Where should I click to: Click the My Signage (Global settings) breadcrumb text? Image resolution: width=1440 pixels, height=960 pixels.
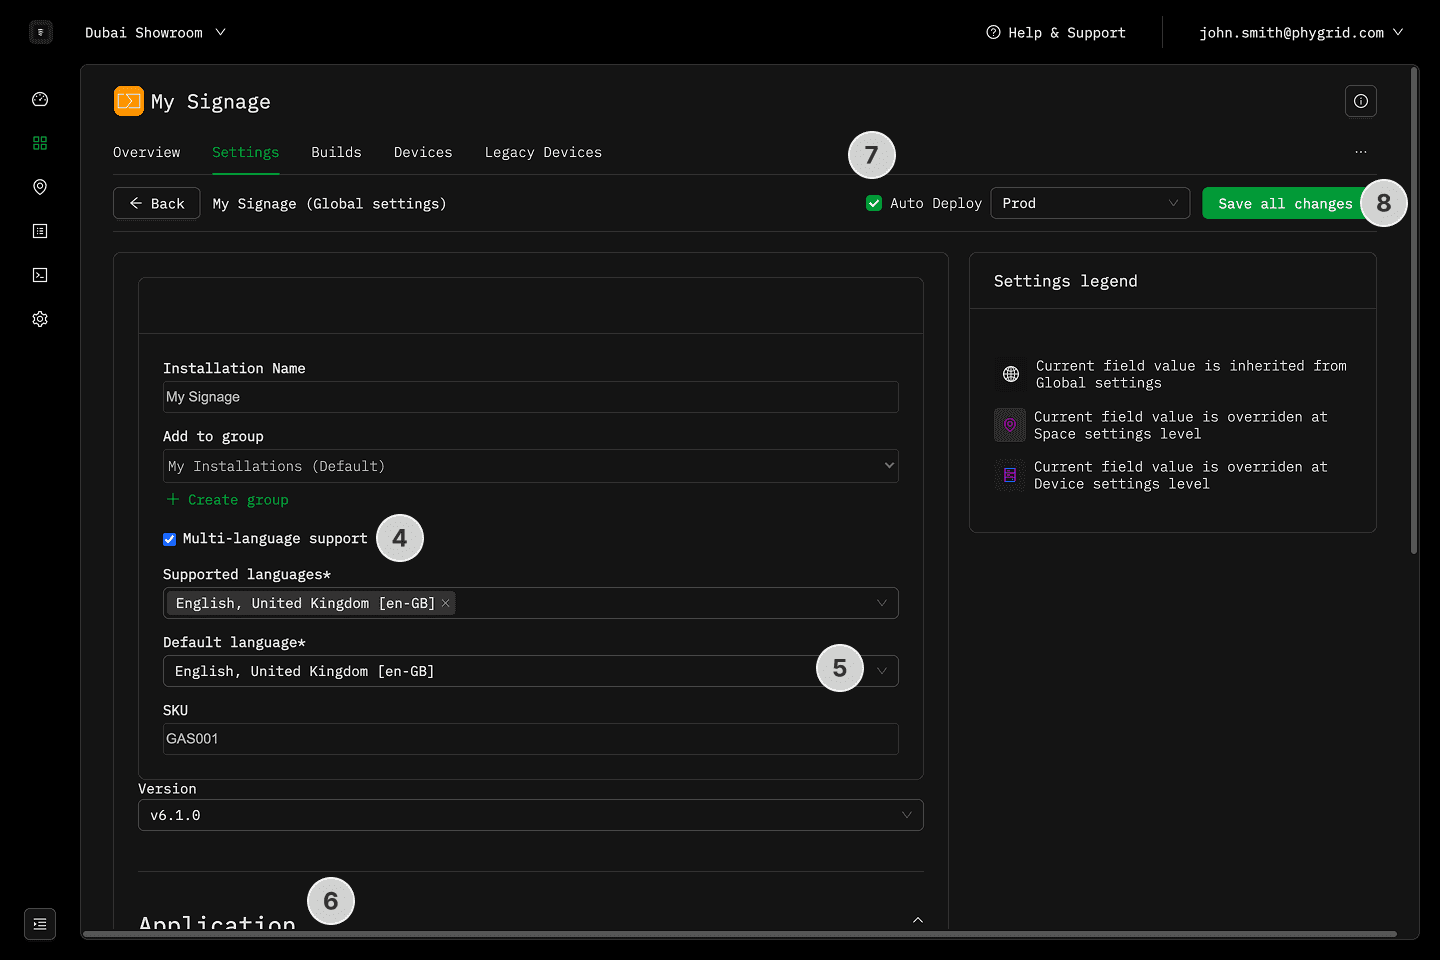[330, 204]
